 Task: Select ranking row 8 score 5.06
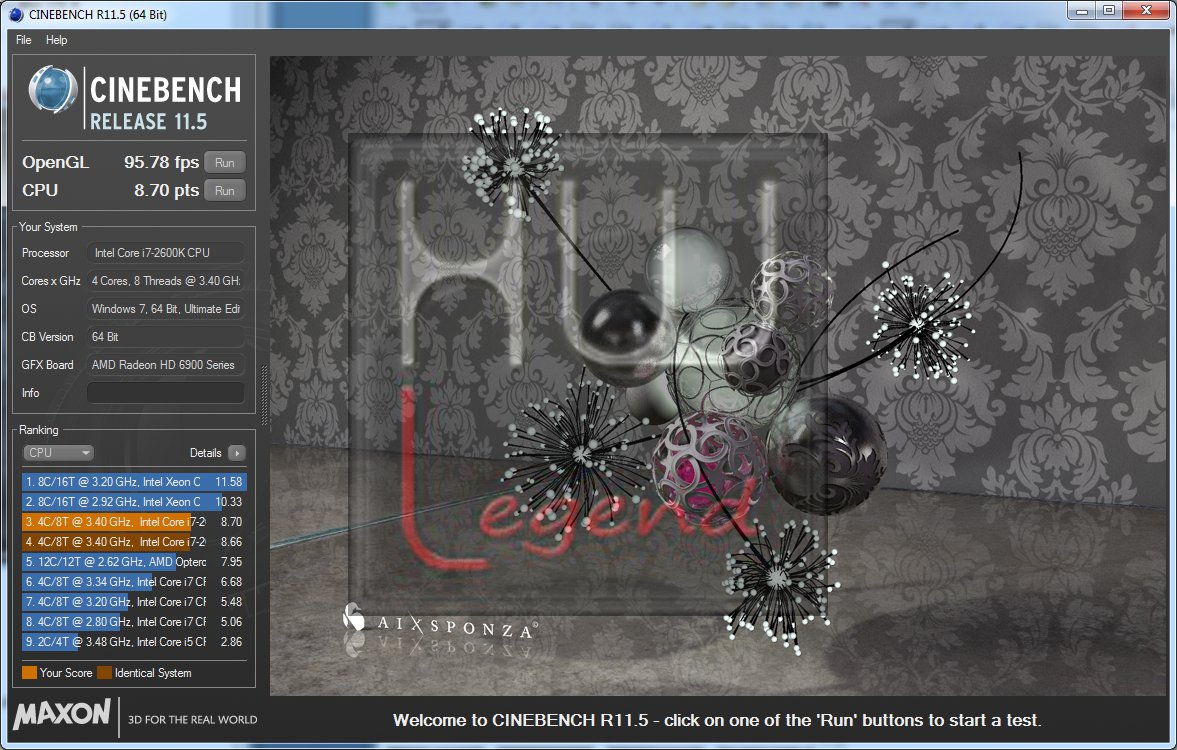coord(134,622)
